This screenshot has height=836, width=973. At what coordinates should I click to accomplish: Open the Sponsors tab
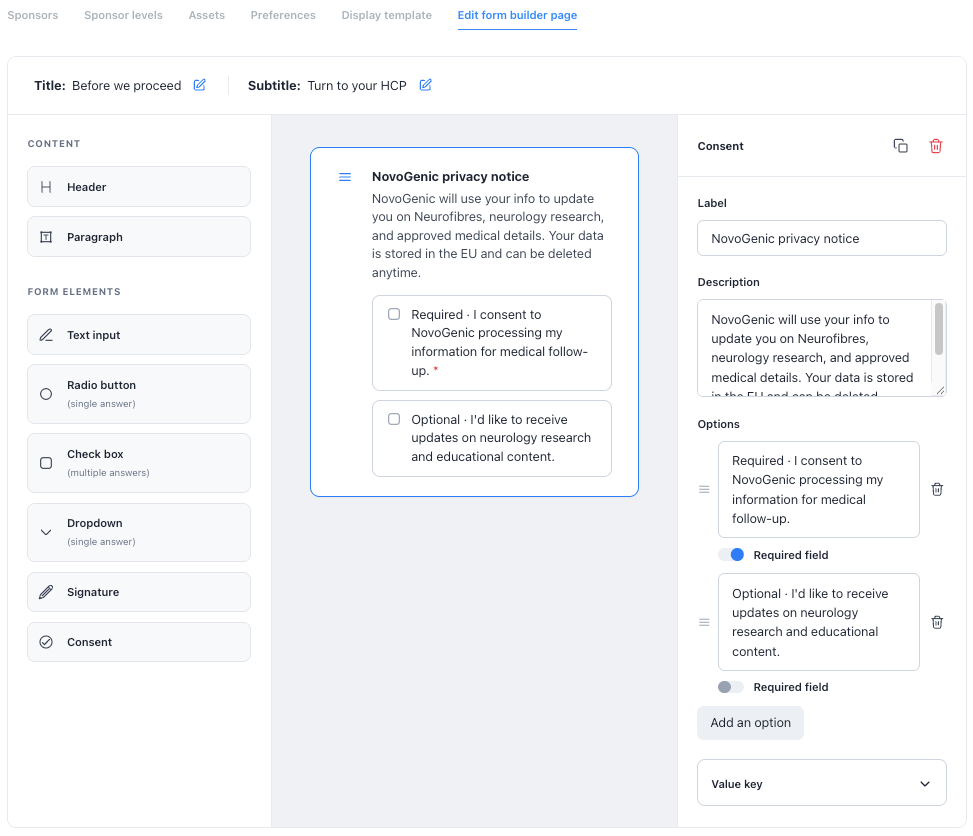pyautogui.click(x=33, y=15)
